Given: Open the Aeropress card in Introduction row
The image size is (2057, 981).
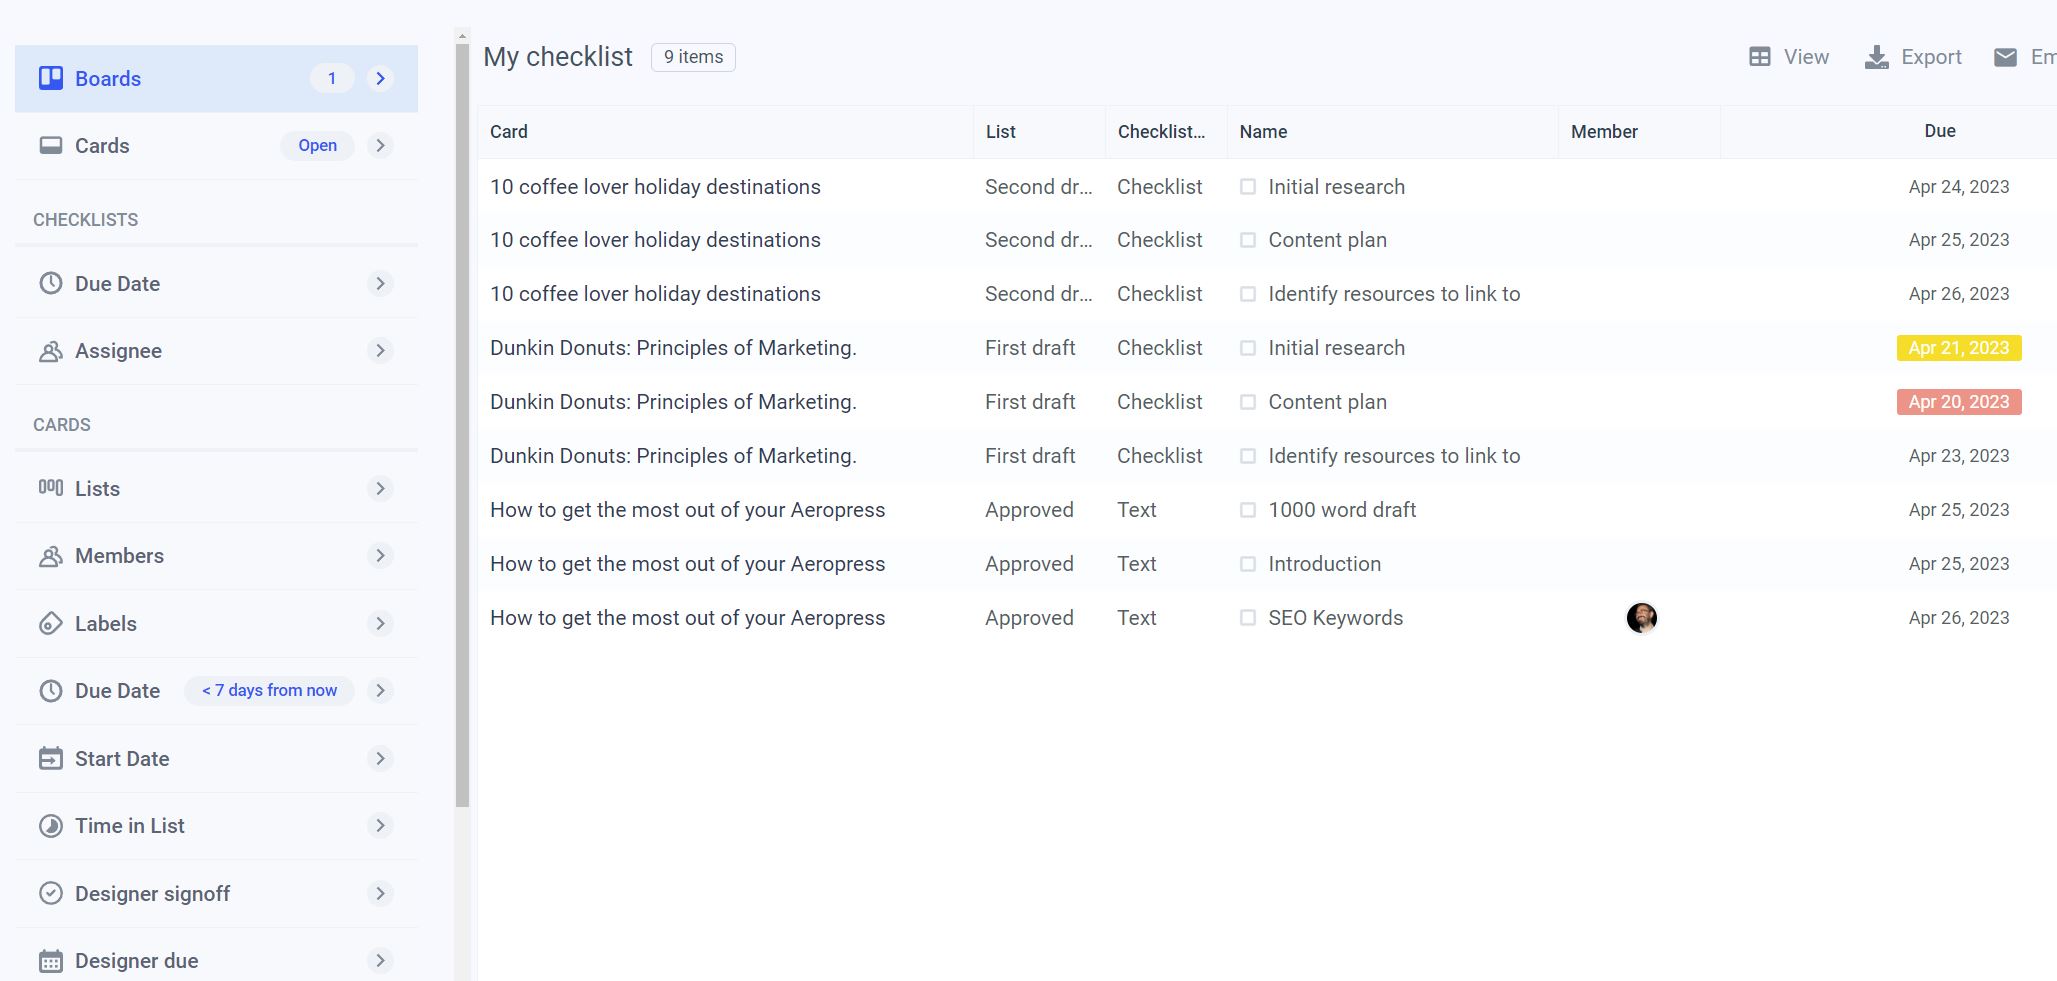Looking at the screenshot, I should pyautogui.click(x=687, y=564).
